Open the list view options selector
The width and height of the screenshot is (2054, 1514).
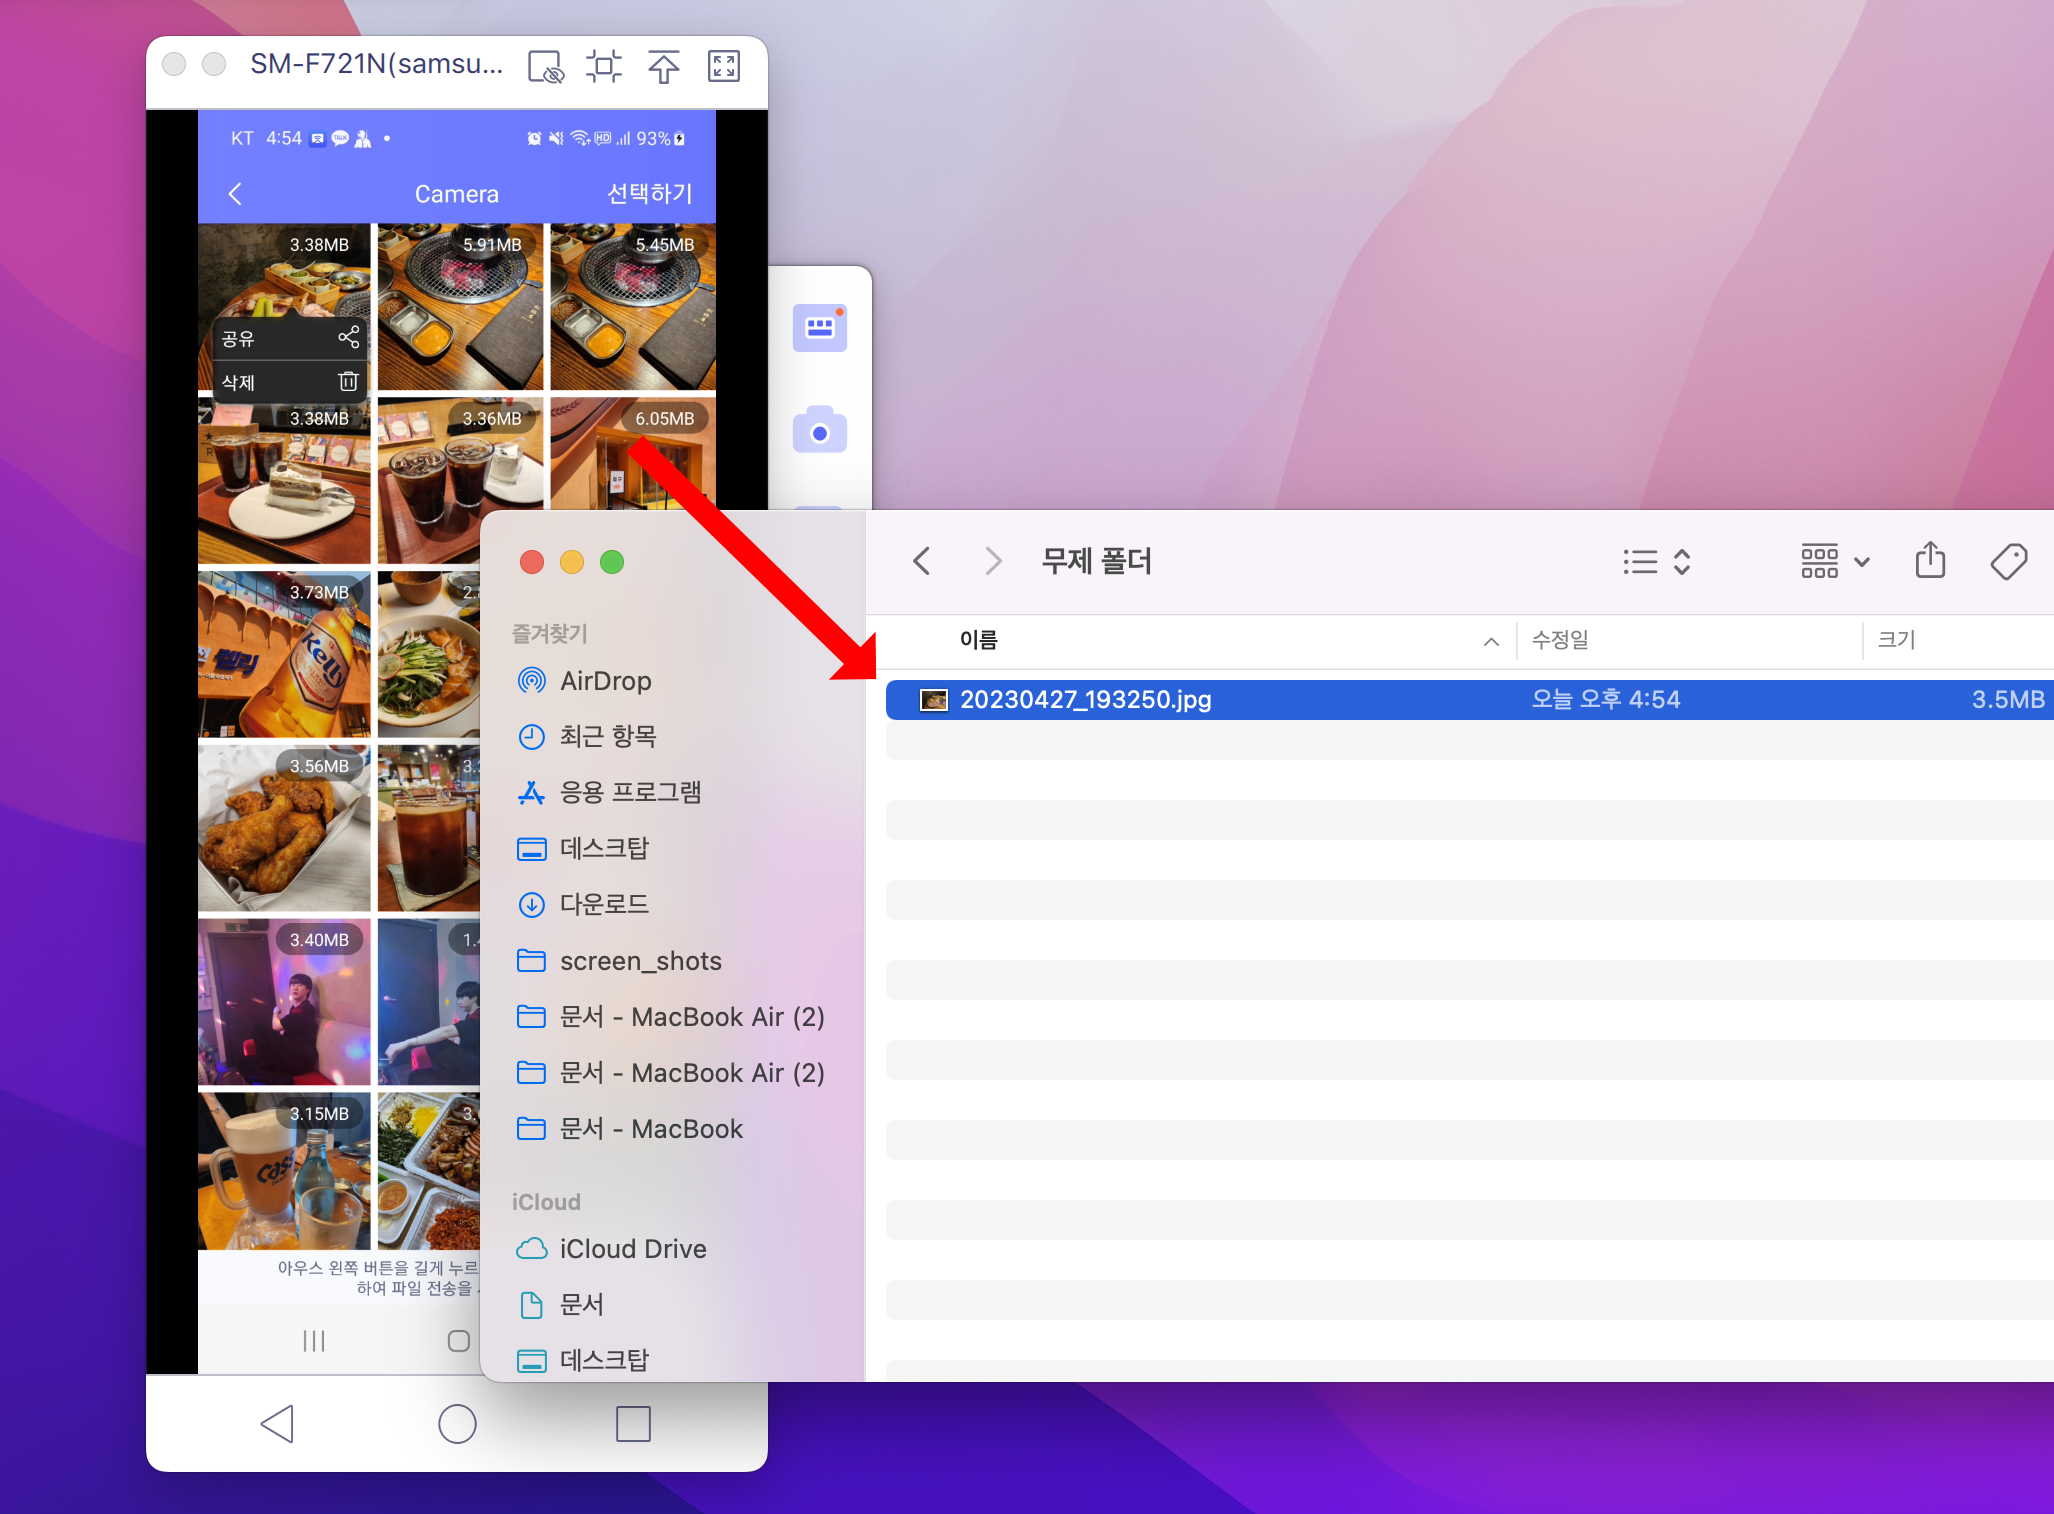(x=1656, y=561)
